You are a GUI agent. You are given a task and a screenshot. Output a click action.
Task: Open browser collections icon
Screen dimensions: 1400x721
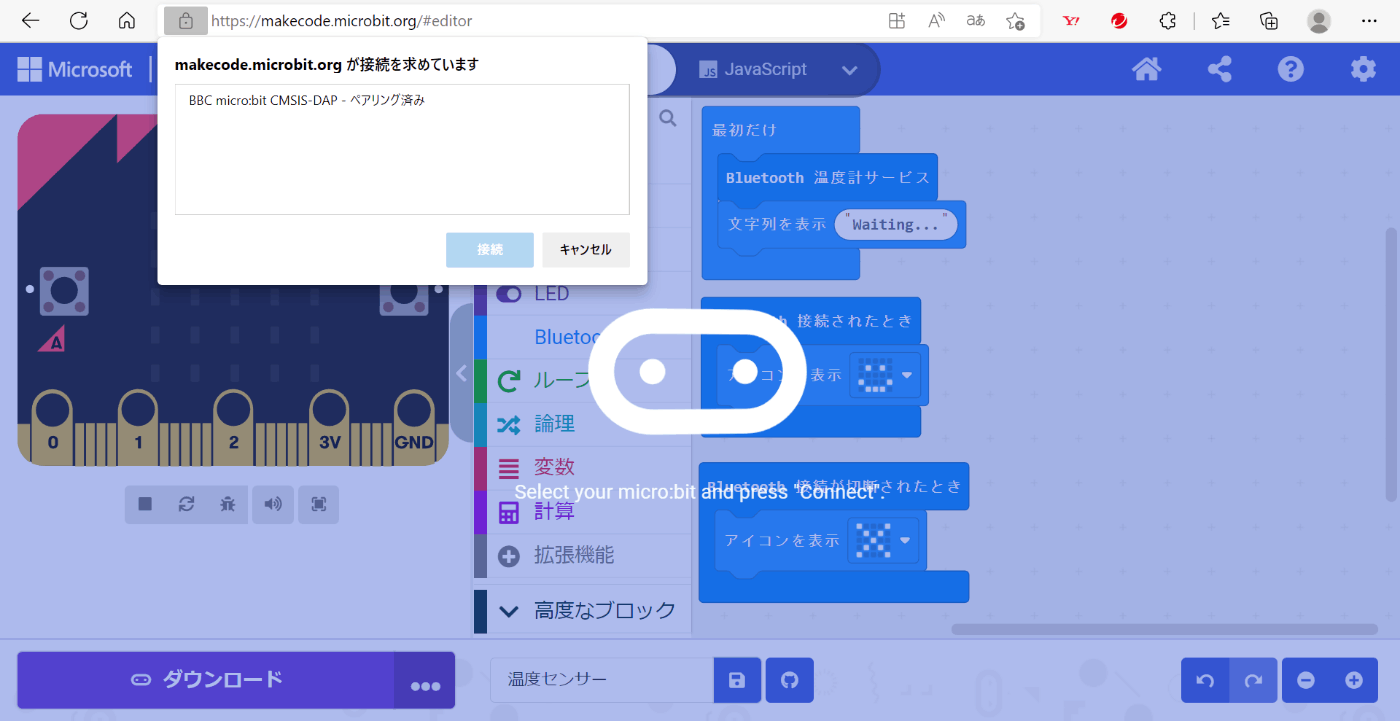pos(1269,20)
